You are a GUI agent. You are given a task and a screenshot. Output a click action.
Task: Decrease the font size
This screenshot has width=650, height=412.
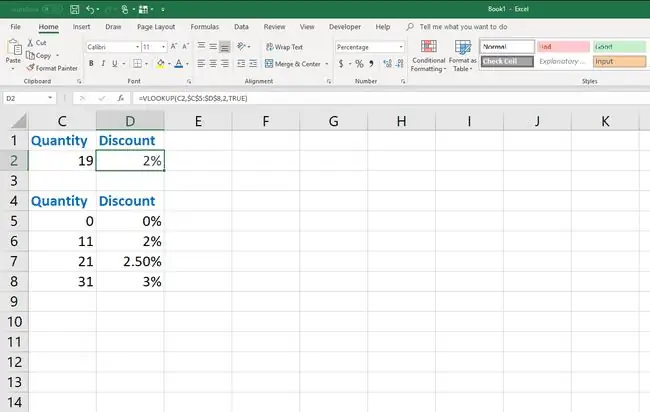click(x=186, y=46)
